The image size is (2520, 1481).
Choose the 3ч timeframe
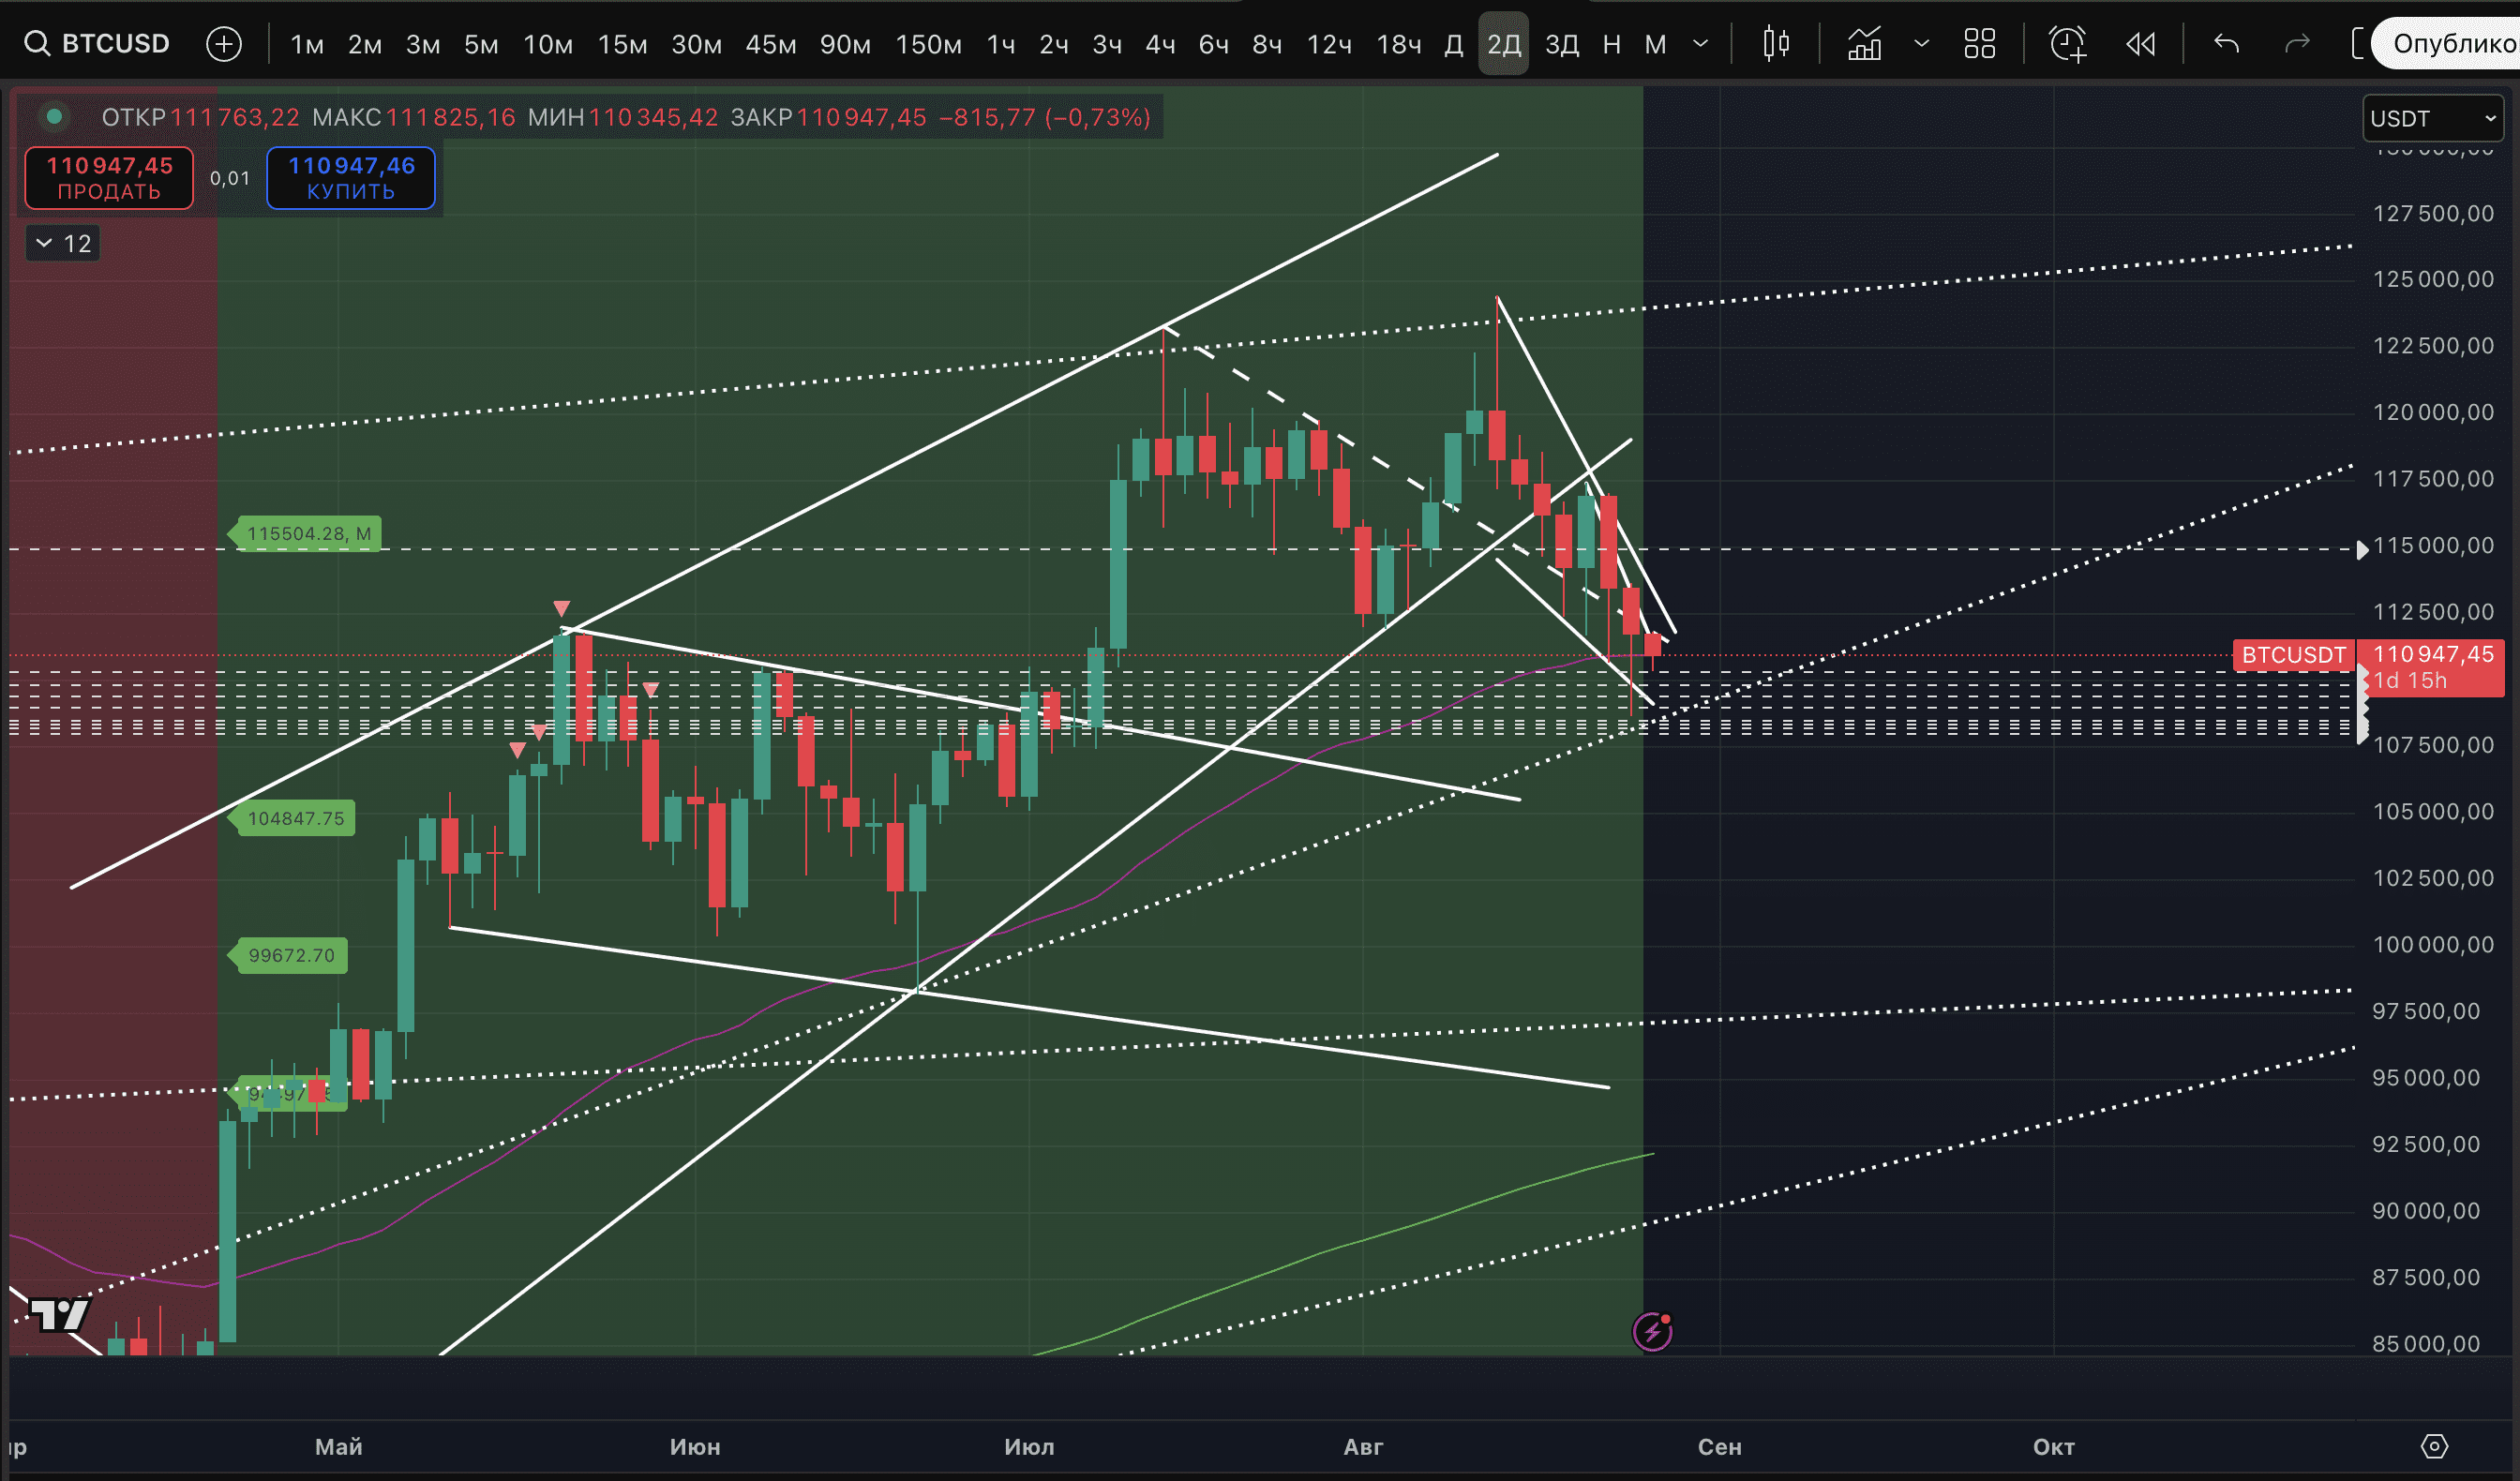(1107, 44)
